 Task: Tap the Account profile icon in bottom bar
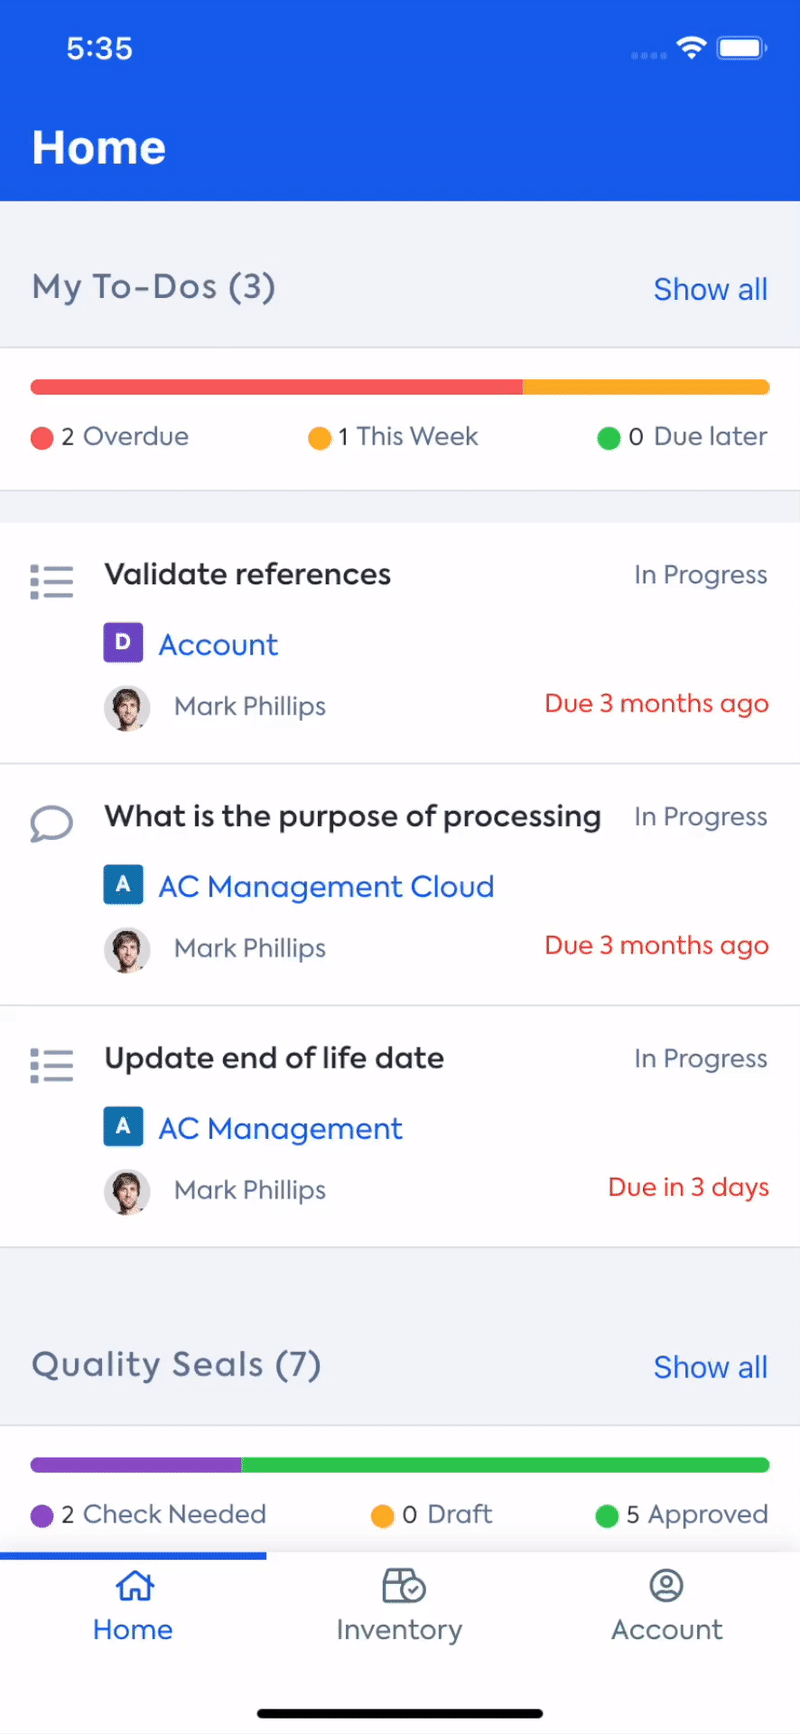pyautogui.click(x=666, y=1586)
